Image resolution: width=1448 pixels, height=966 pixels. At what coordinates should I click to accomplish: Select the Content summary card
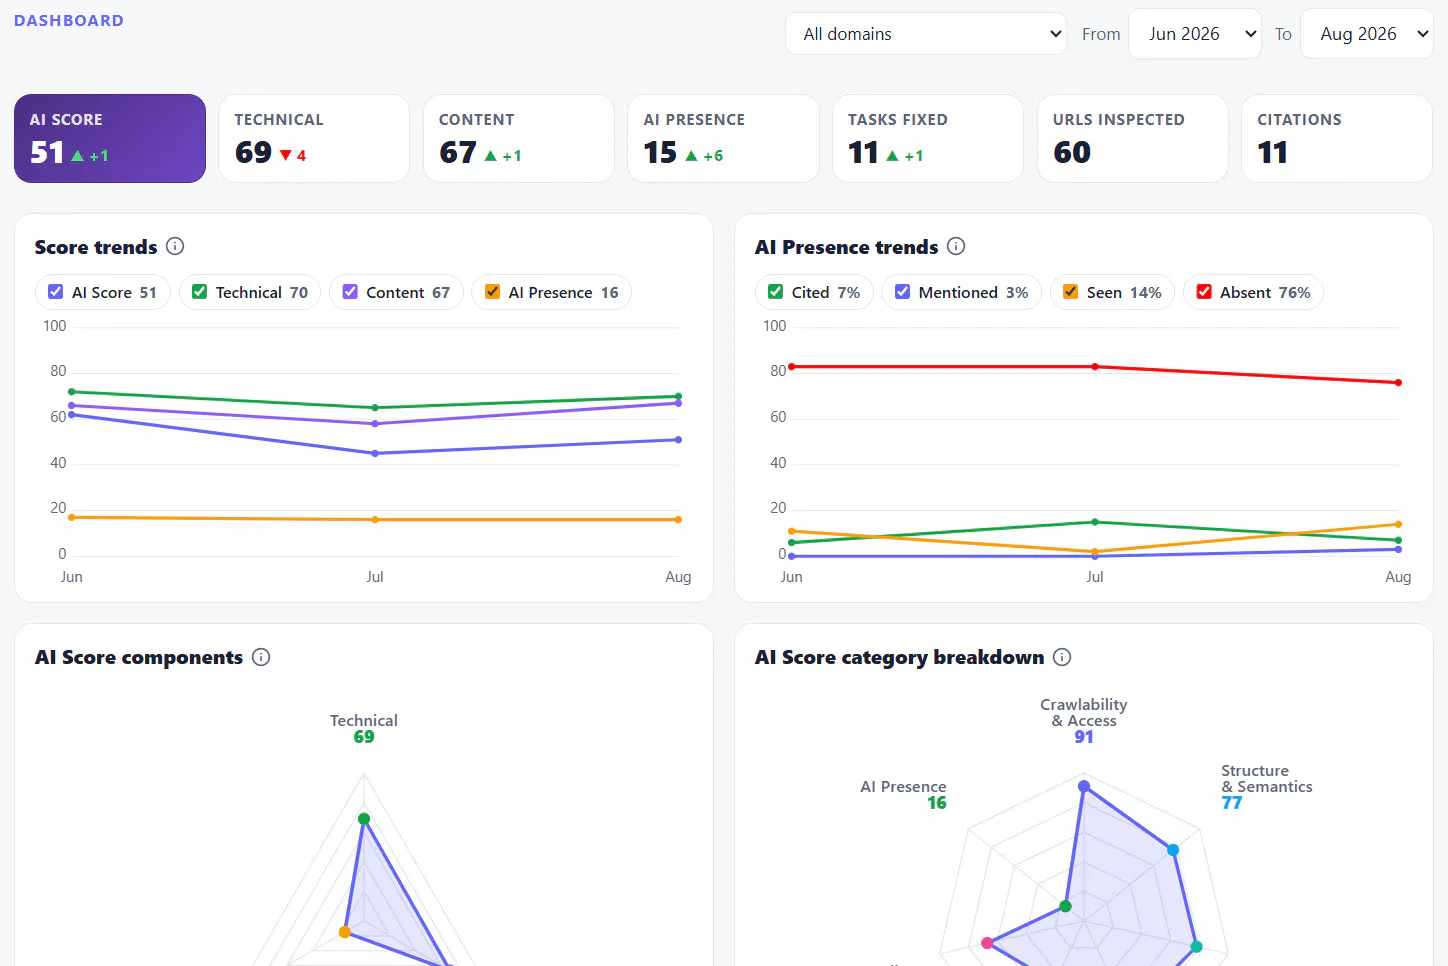point(519,138)
